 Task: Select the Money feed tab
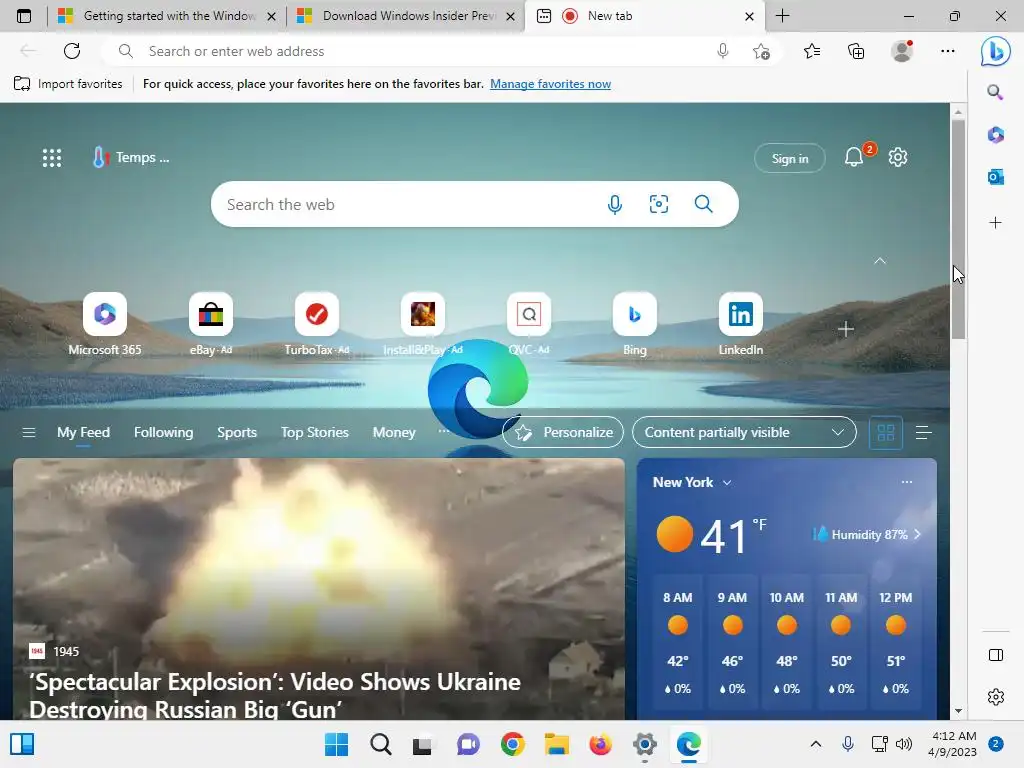(394, 432)
